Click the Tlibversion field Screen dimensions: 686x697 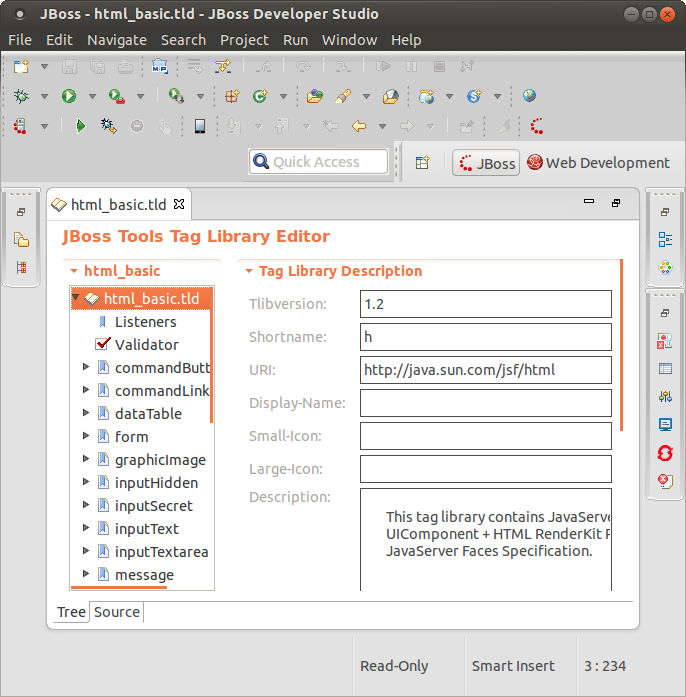485,304
